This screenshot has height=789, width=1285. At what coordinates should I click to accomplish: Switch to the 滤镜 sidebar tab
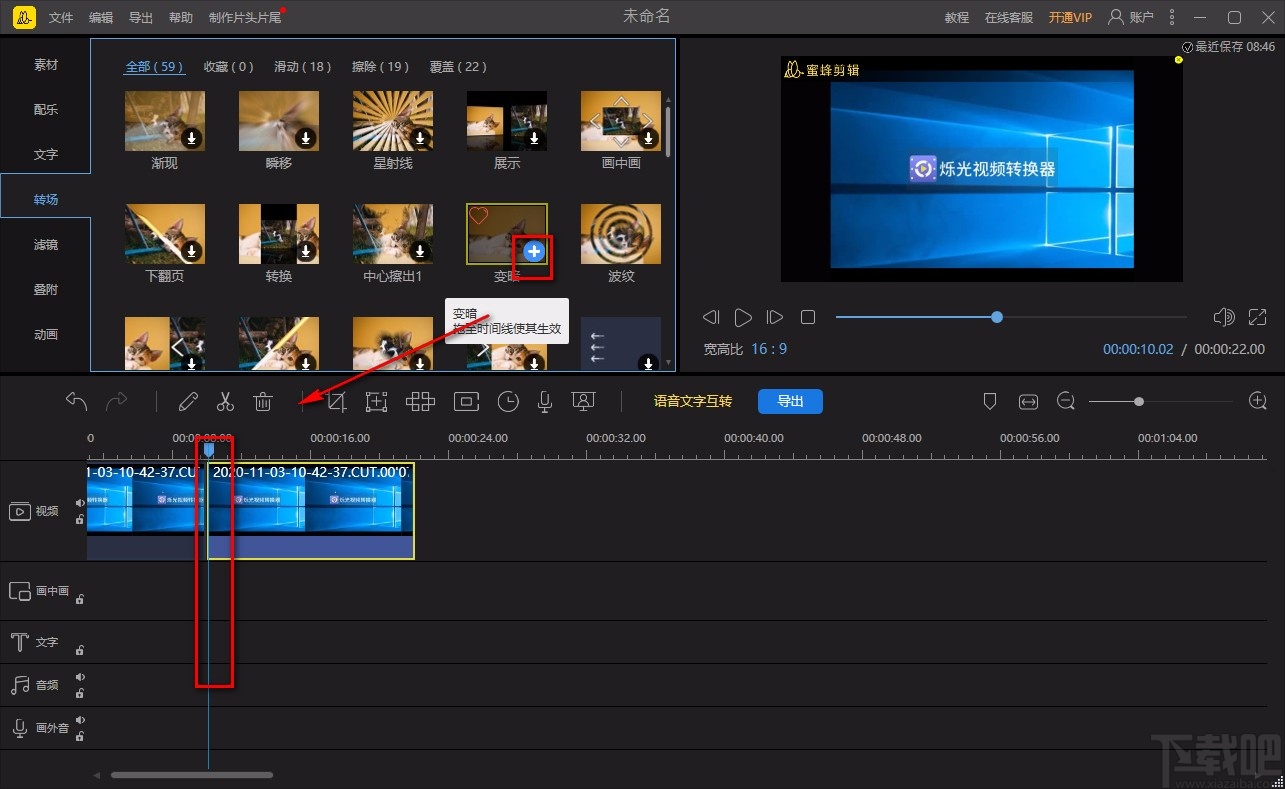[46, 245]
